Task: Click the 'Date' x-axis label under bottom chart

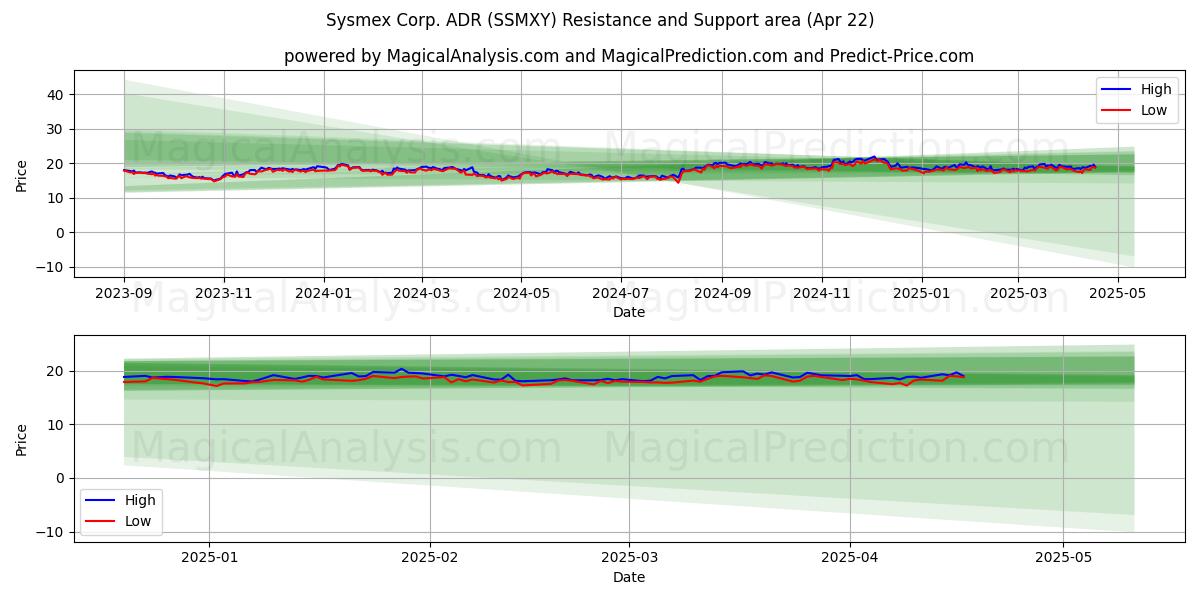Action: pyautogui.click(x=629, y=577)
